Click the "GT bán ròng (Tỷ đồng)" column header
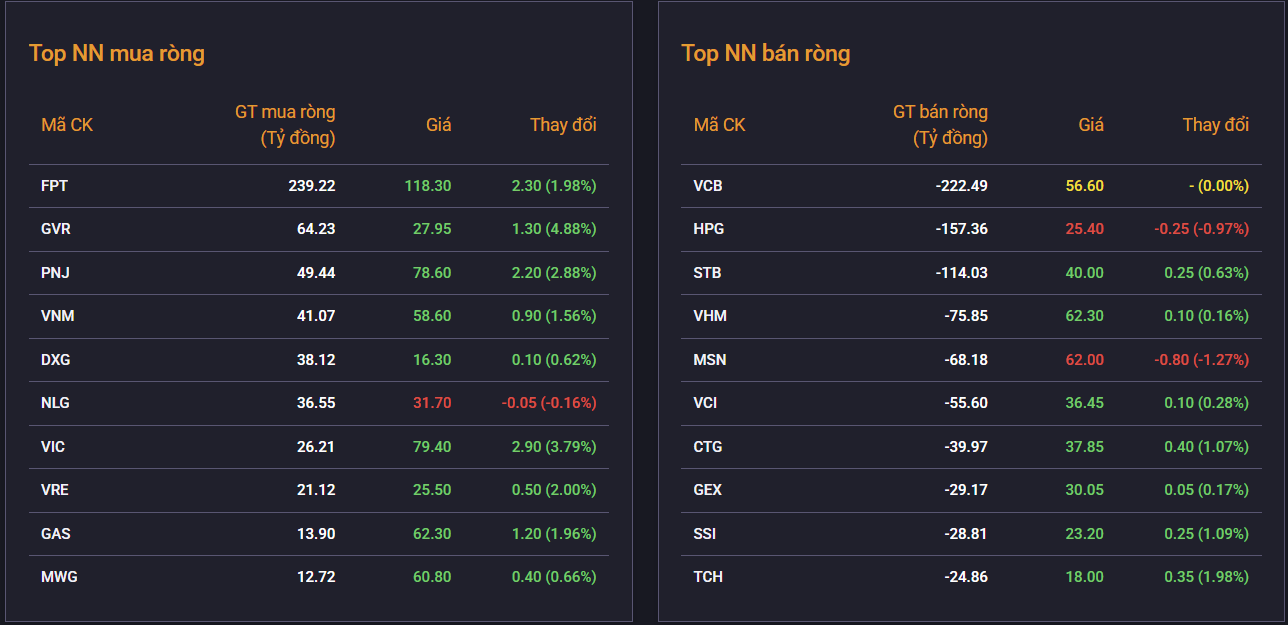 click(940, 125)
